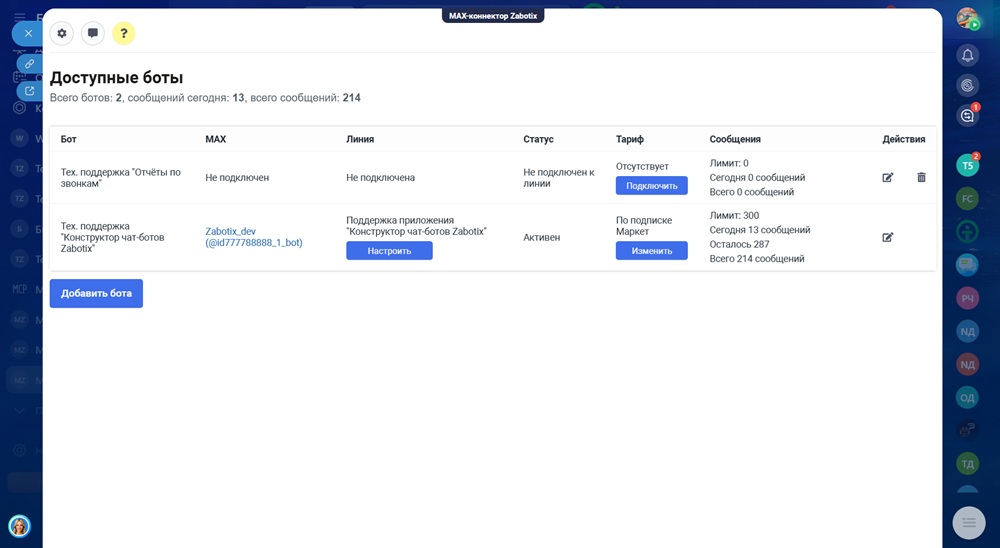Click the "MAX-коннектор Zabotix" title label
The height and width of the screenshot is (548, 1000).
493,16
